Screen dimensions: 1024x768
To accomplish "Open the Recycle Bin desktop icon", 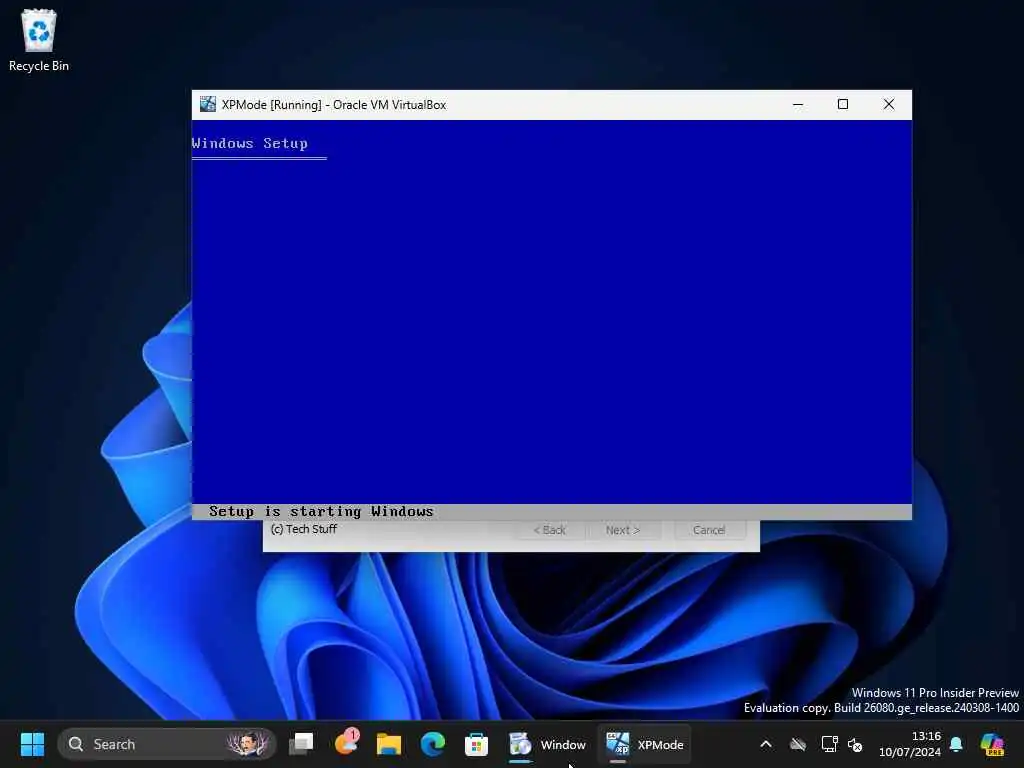I will click(x=39, y=40).
